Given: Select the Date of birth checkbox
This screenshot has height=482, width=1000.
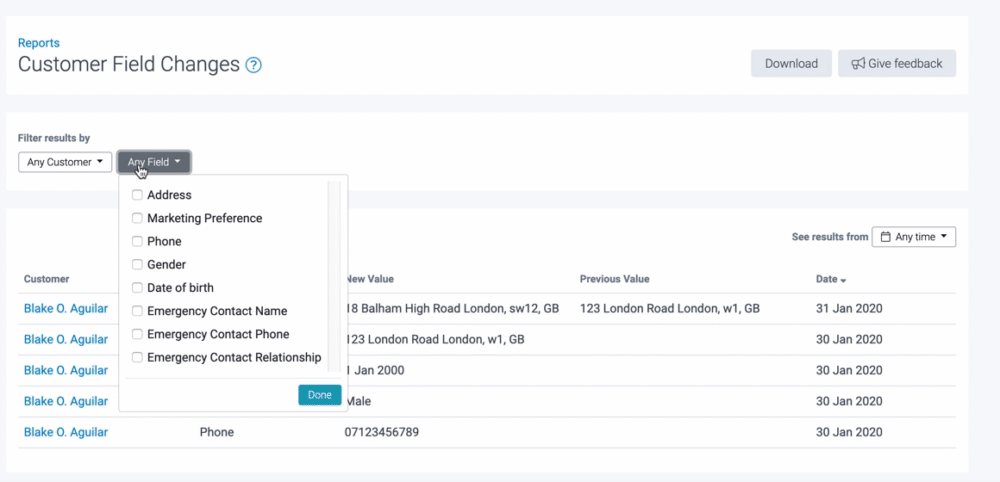Looking at the screenshot, I should 137,288.
